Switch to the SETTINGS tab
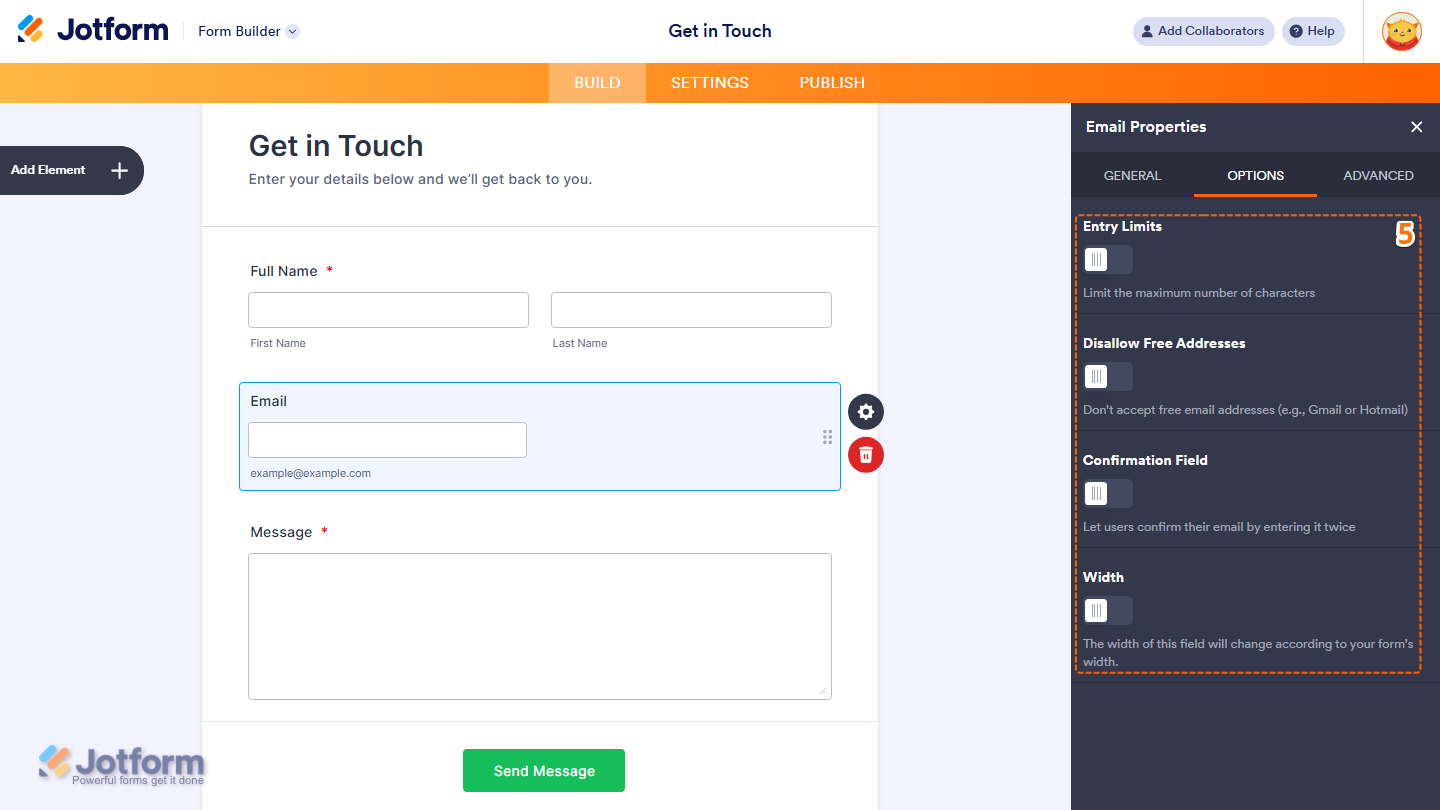Screen dimensions: 1440x810 pyautogui.click(x=709, y=83)
